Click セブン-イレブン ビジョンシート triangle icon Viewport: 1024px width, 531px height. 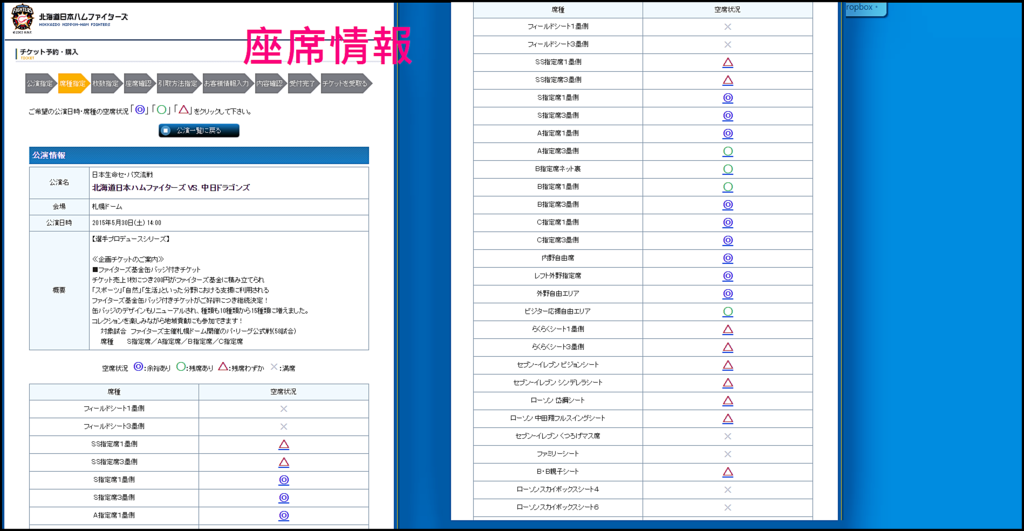tap(728, 365)
